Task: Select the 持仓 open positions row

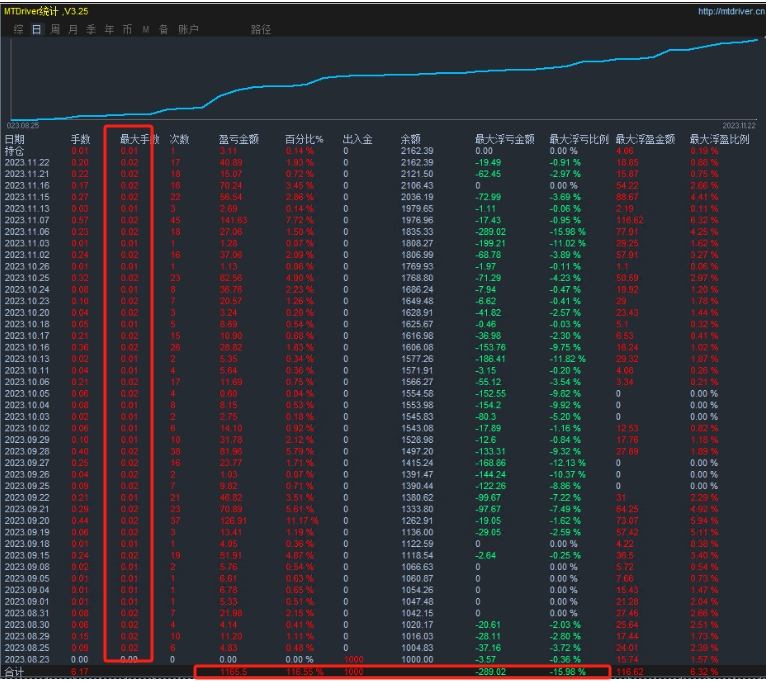Action: [15, 151]
